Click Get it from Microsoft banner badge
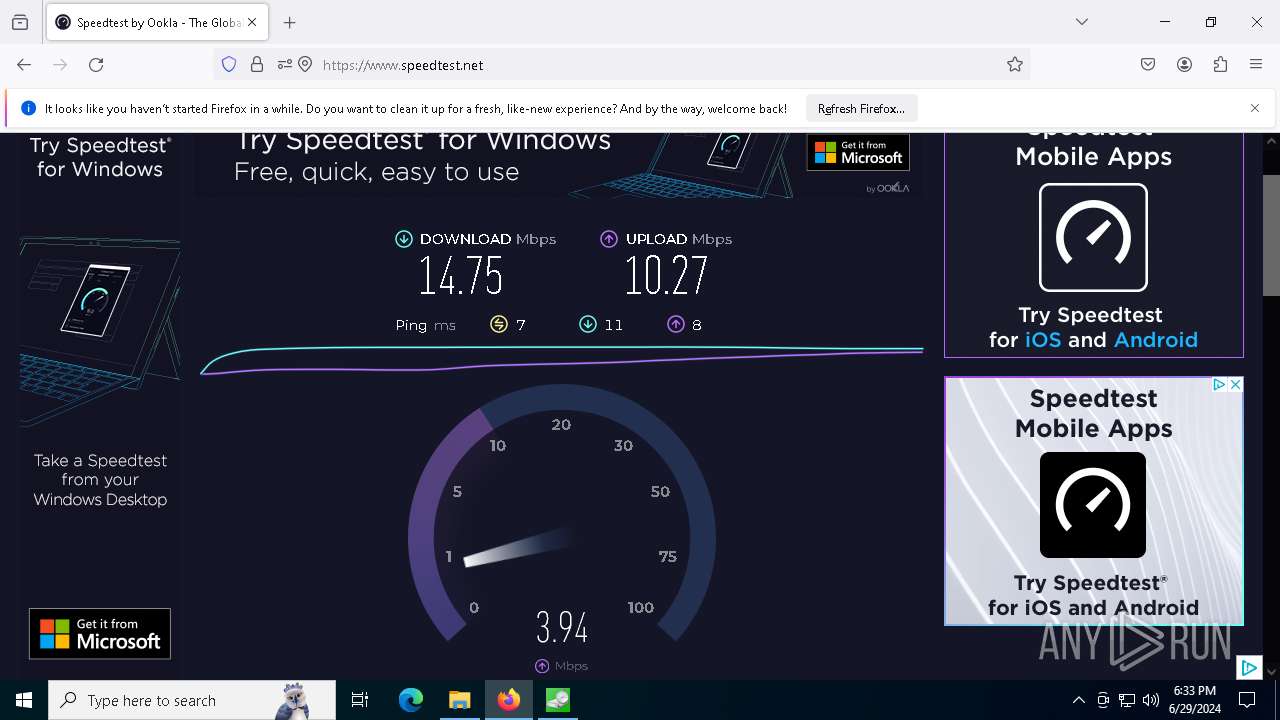 858,152
